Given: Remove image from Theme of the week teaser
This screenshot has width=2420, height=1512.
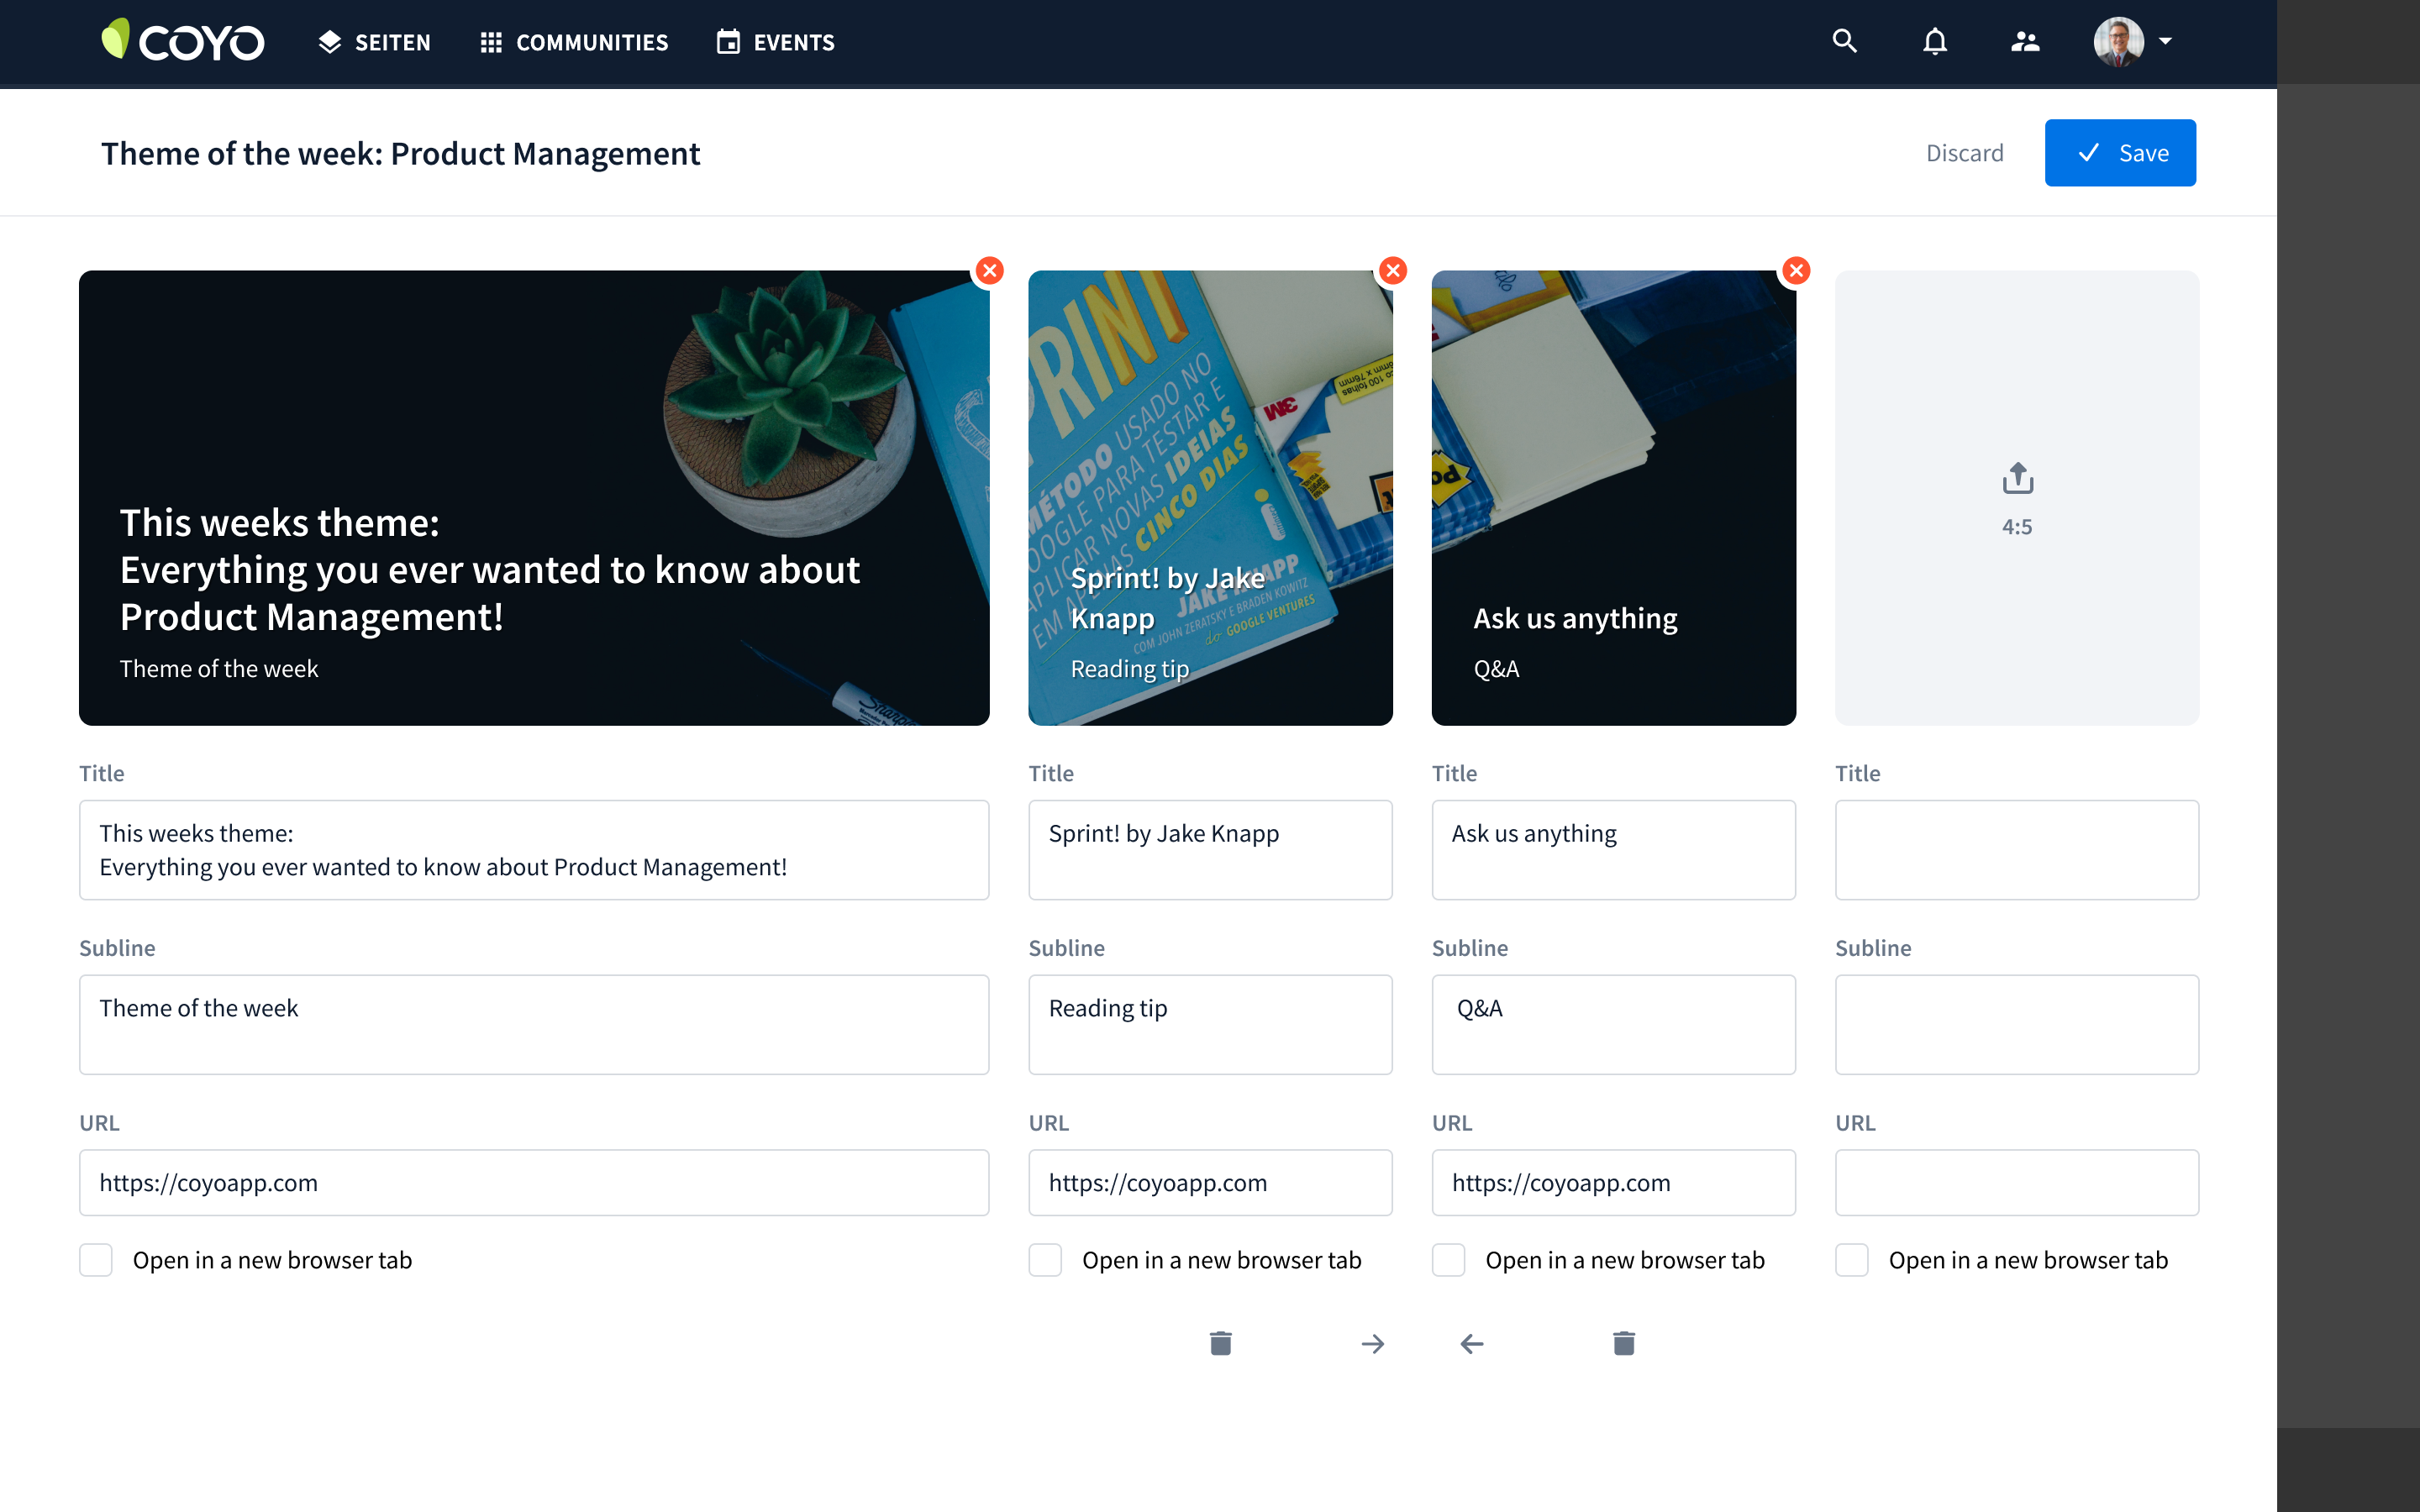Looking at the screenshot, I should pyautogui.click(x=989, y=271).
